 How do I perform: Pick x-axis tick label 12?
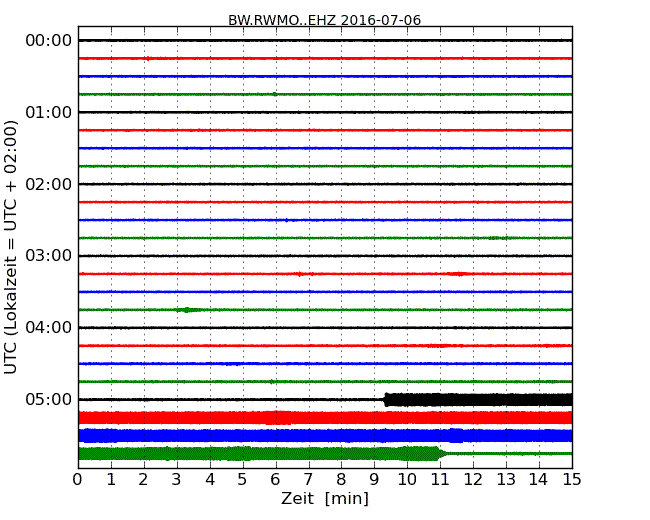[473, 480]
